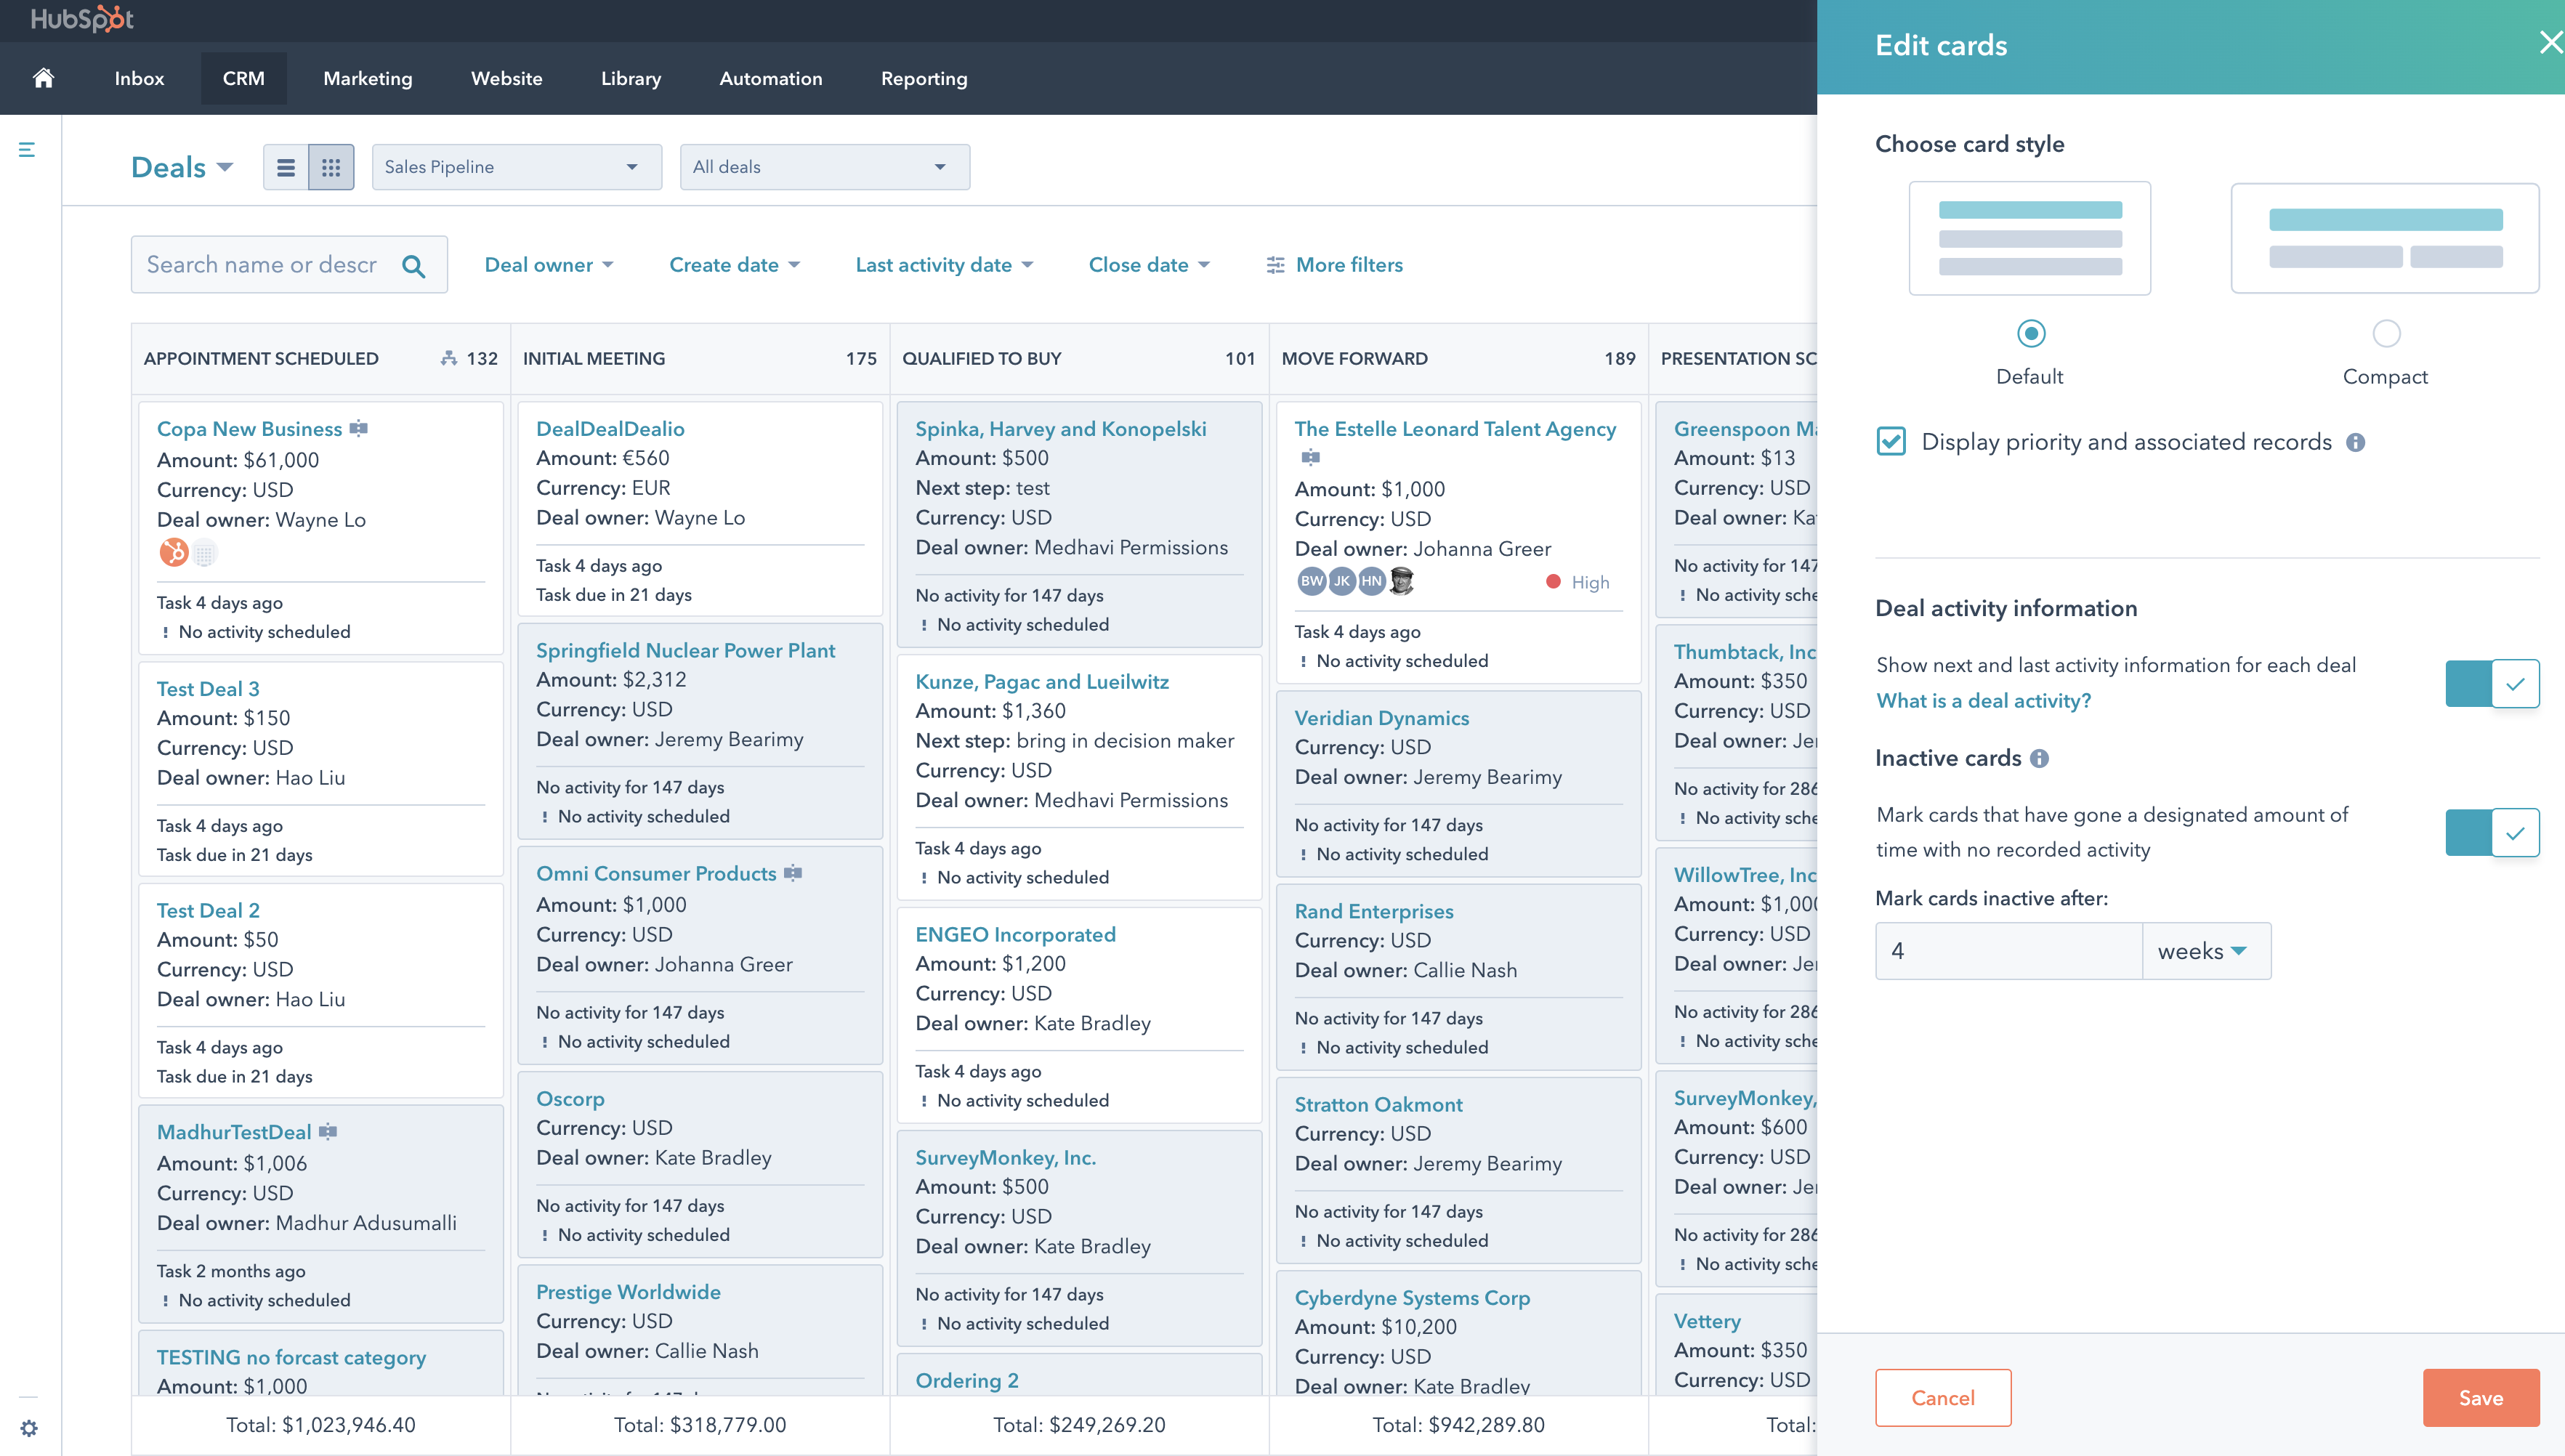Toggle off Inactive cards switch

[x=2492, y=832]
